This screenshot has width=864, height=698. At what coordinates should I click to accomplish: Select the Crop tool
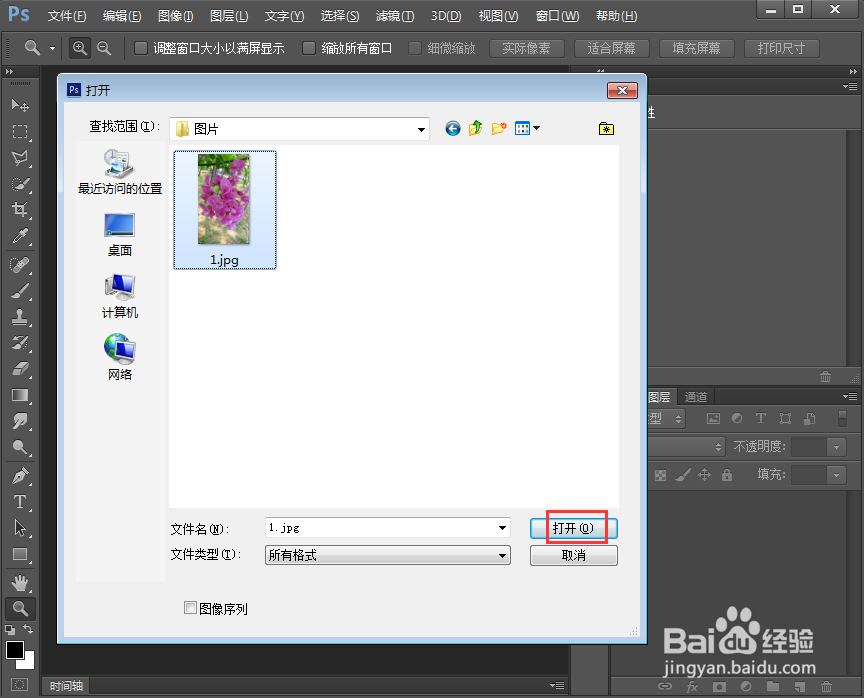[21, 210]
